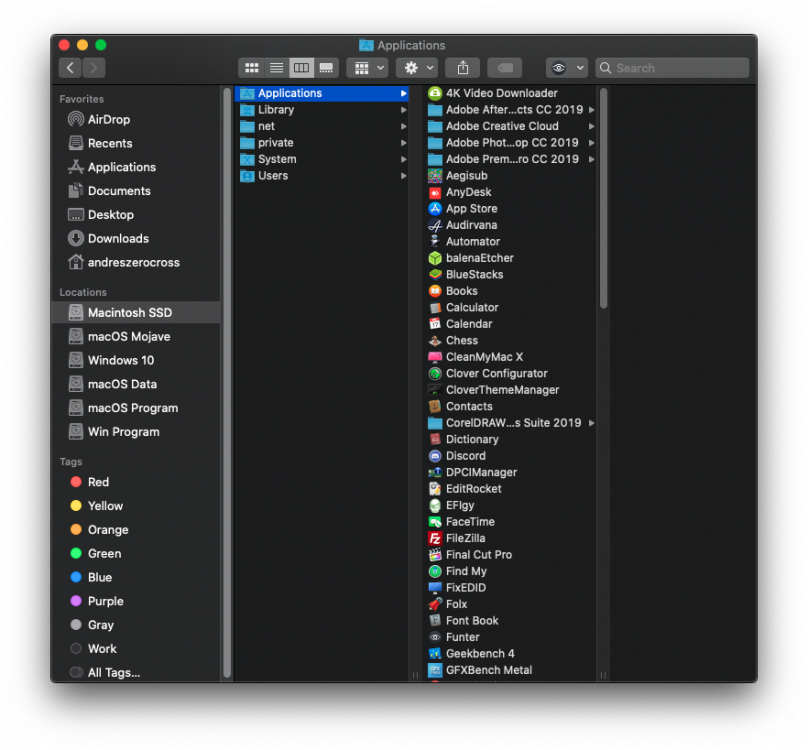This screenshot has height=750, width=808.
Task: Select the private folder
Action: click(324, 143)
